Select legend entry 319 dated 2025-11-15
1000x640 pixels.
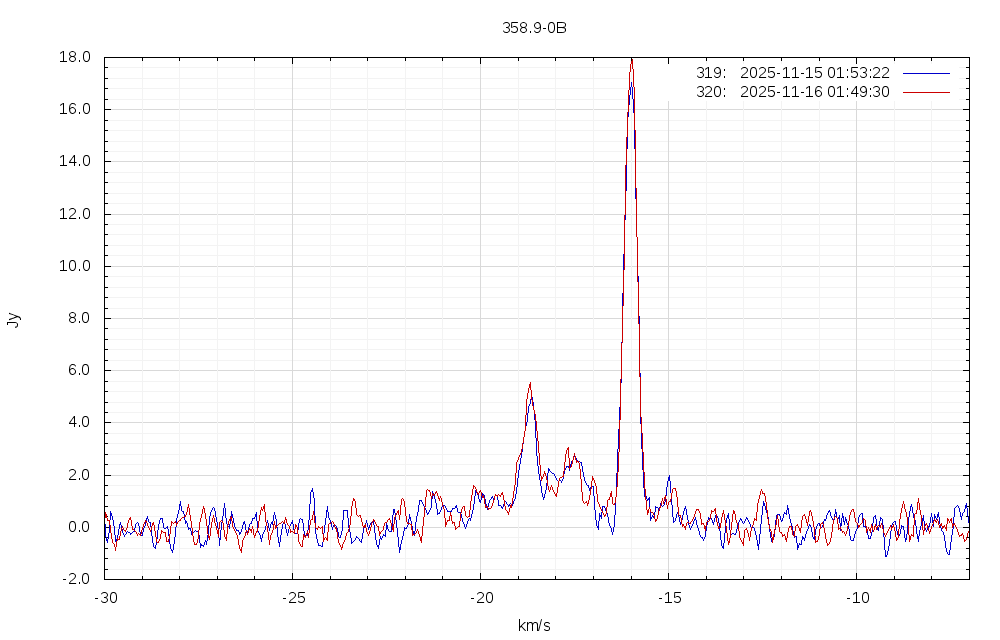tap(792, 73)
